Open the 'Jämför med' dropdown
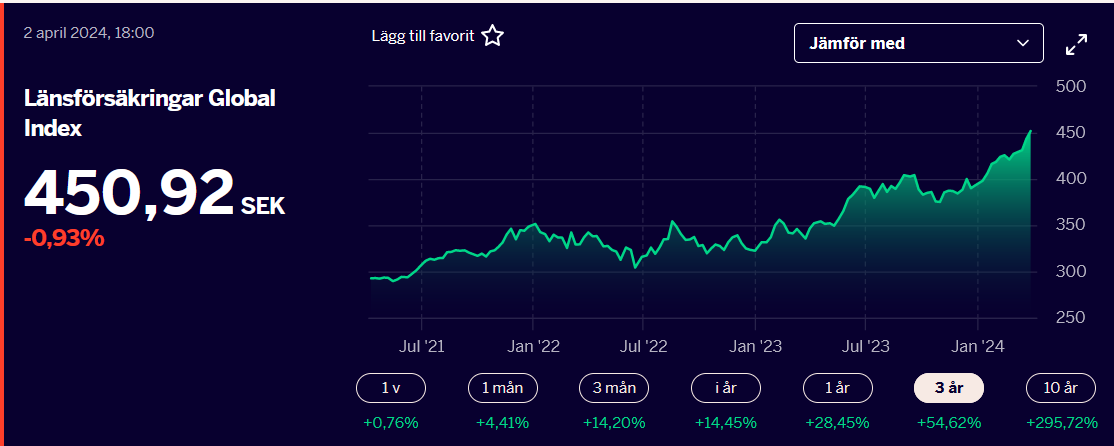 919,43
